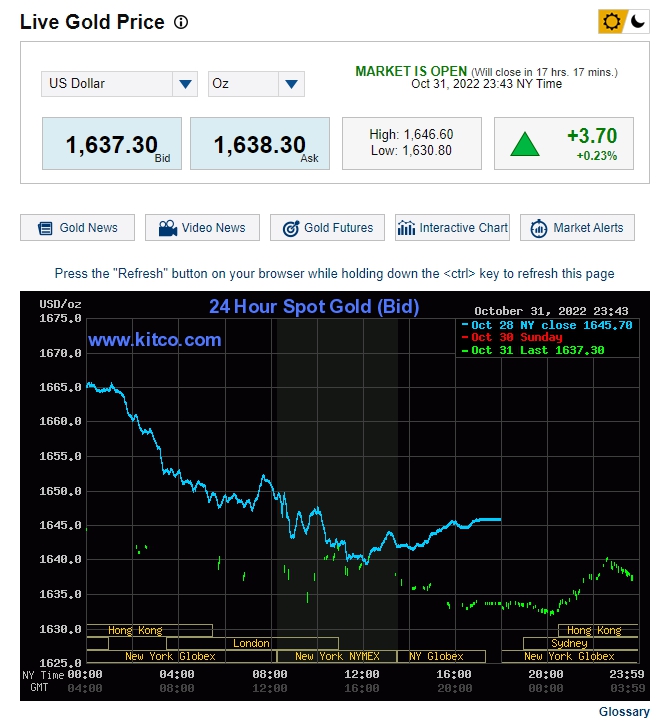662x723 pixels.
Task: Click the 1,637.30 Bid price box
Action: pyautogui.click(x=112, y=143)
